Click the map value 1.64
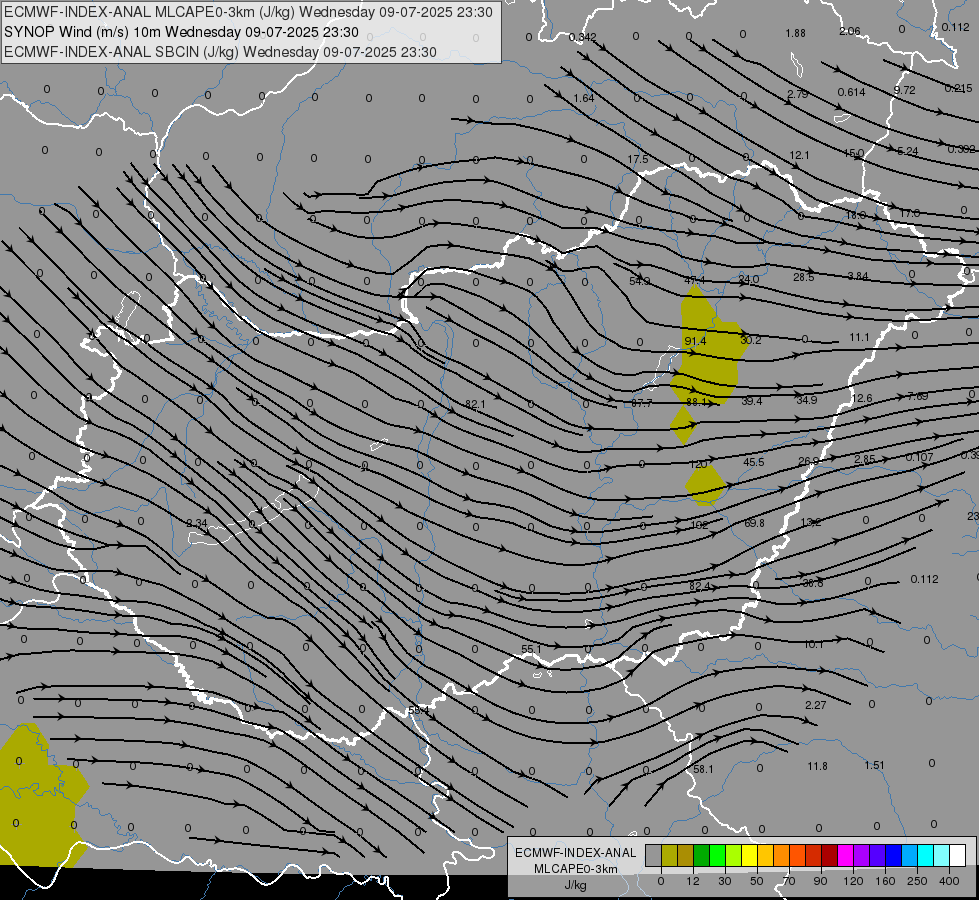The image size is (979, 900). tap(584, 98)
